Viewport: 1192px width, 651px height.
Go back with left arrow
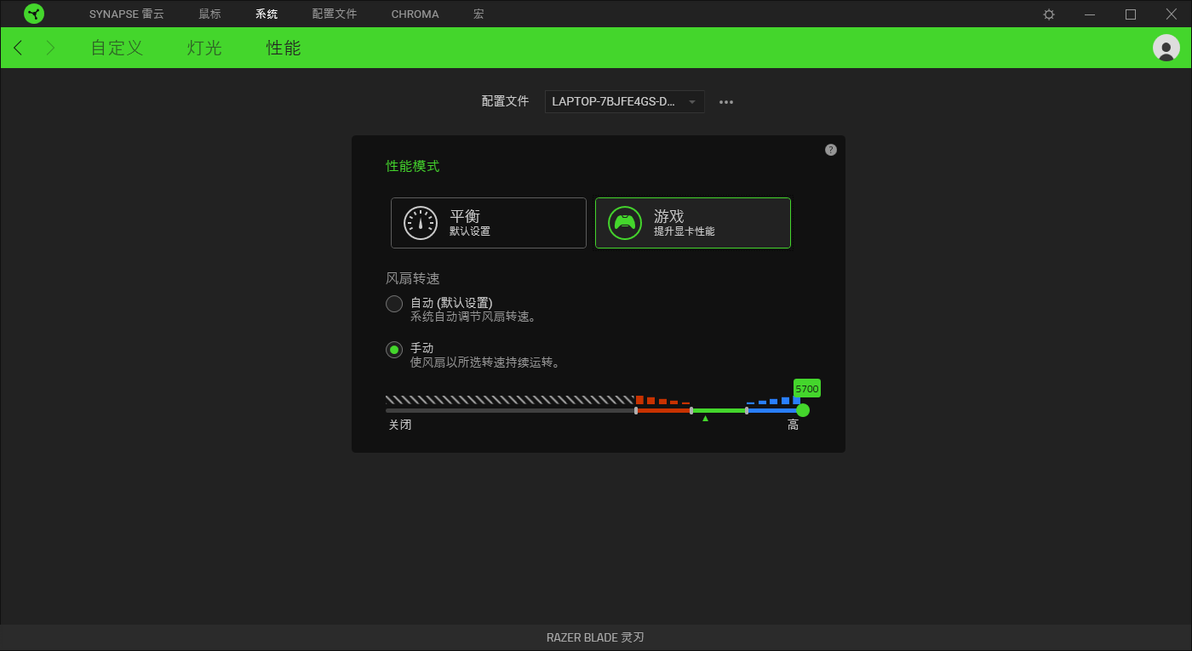[18, 48]
